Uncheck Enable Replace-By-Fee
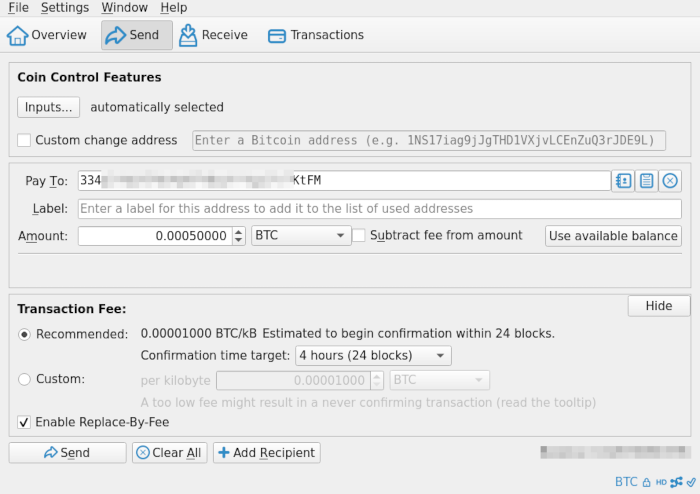This screenshot has height=494, width=700. (24, 422)
